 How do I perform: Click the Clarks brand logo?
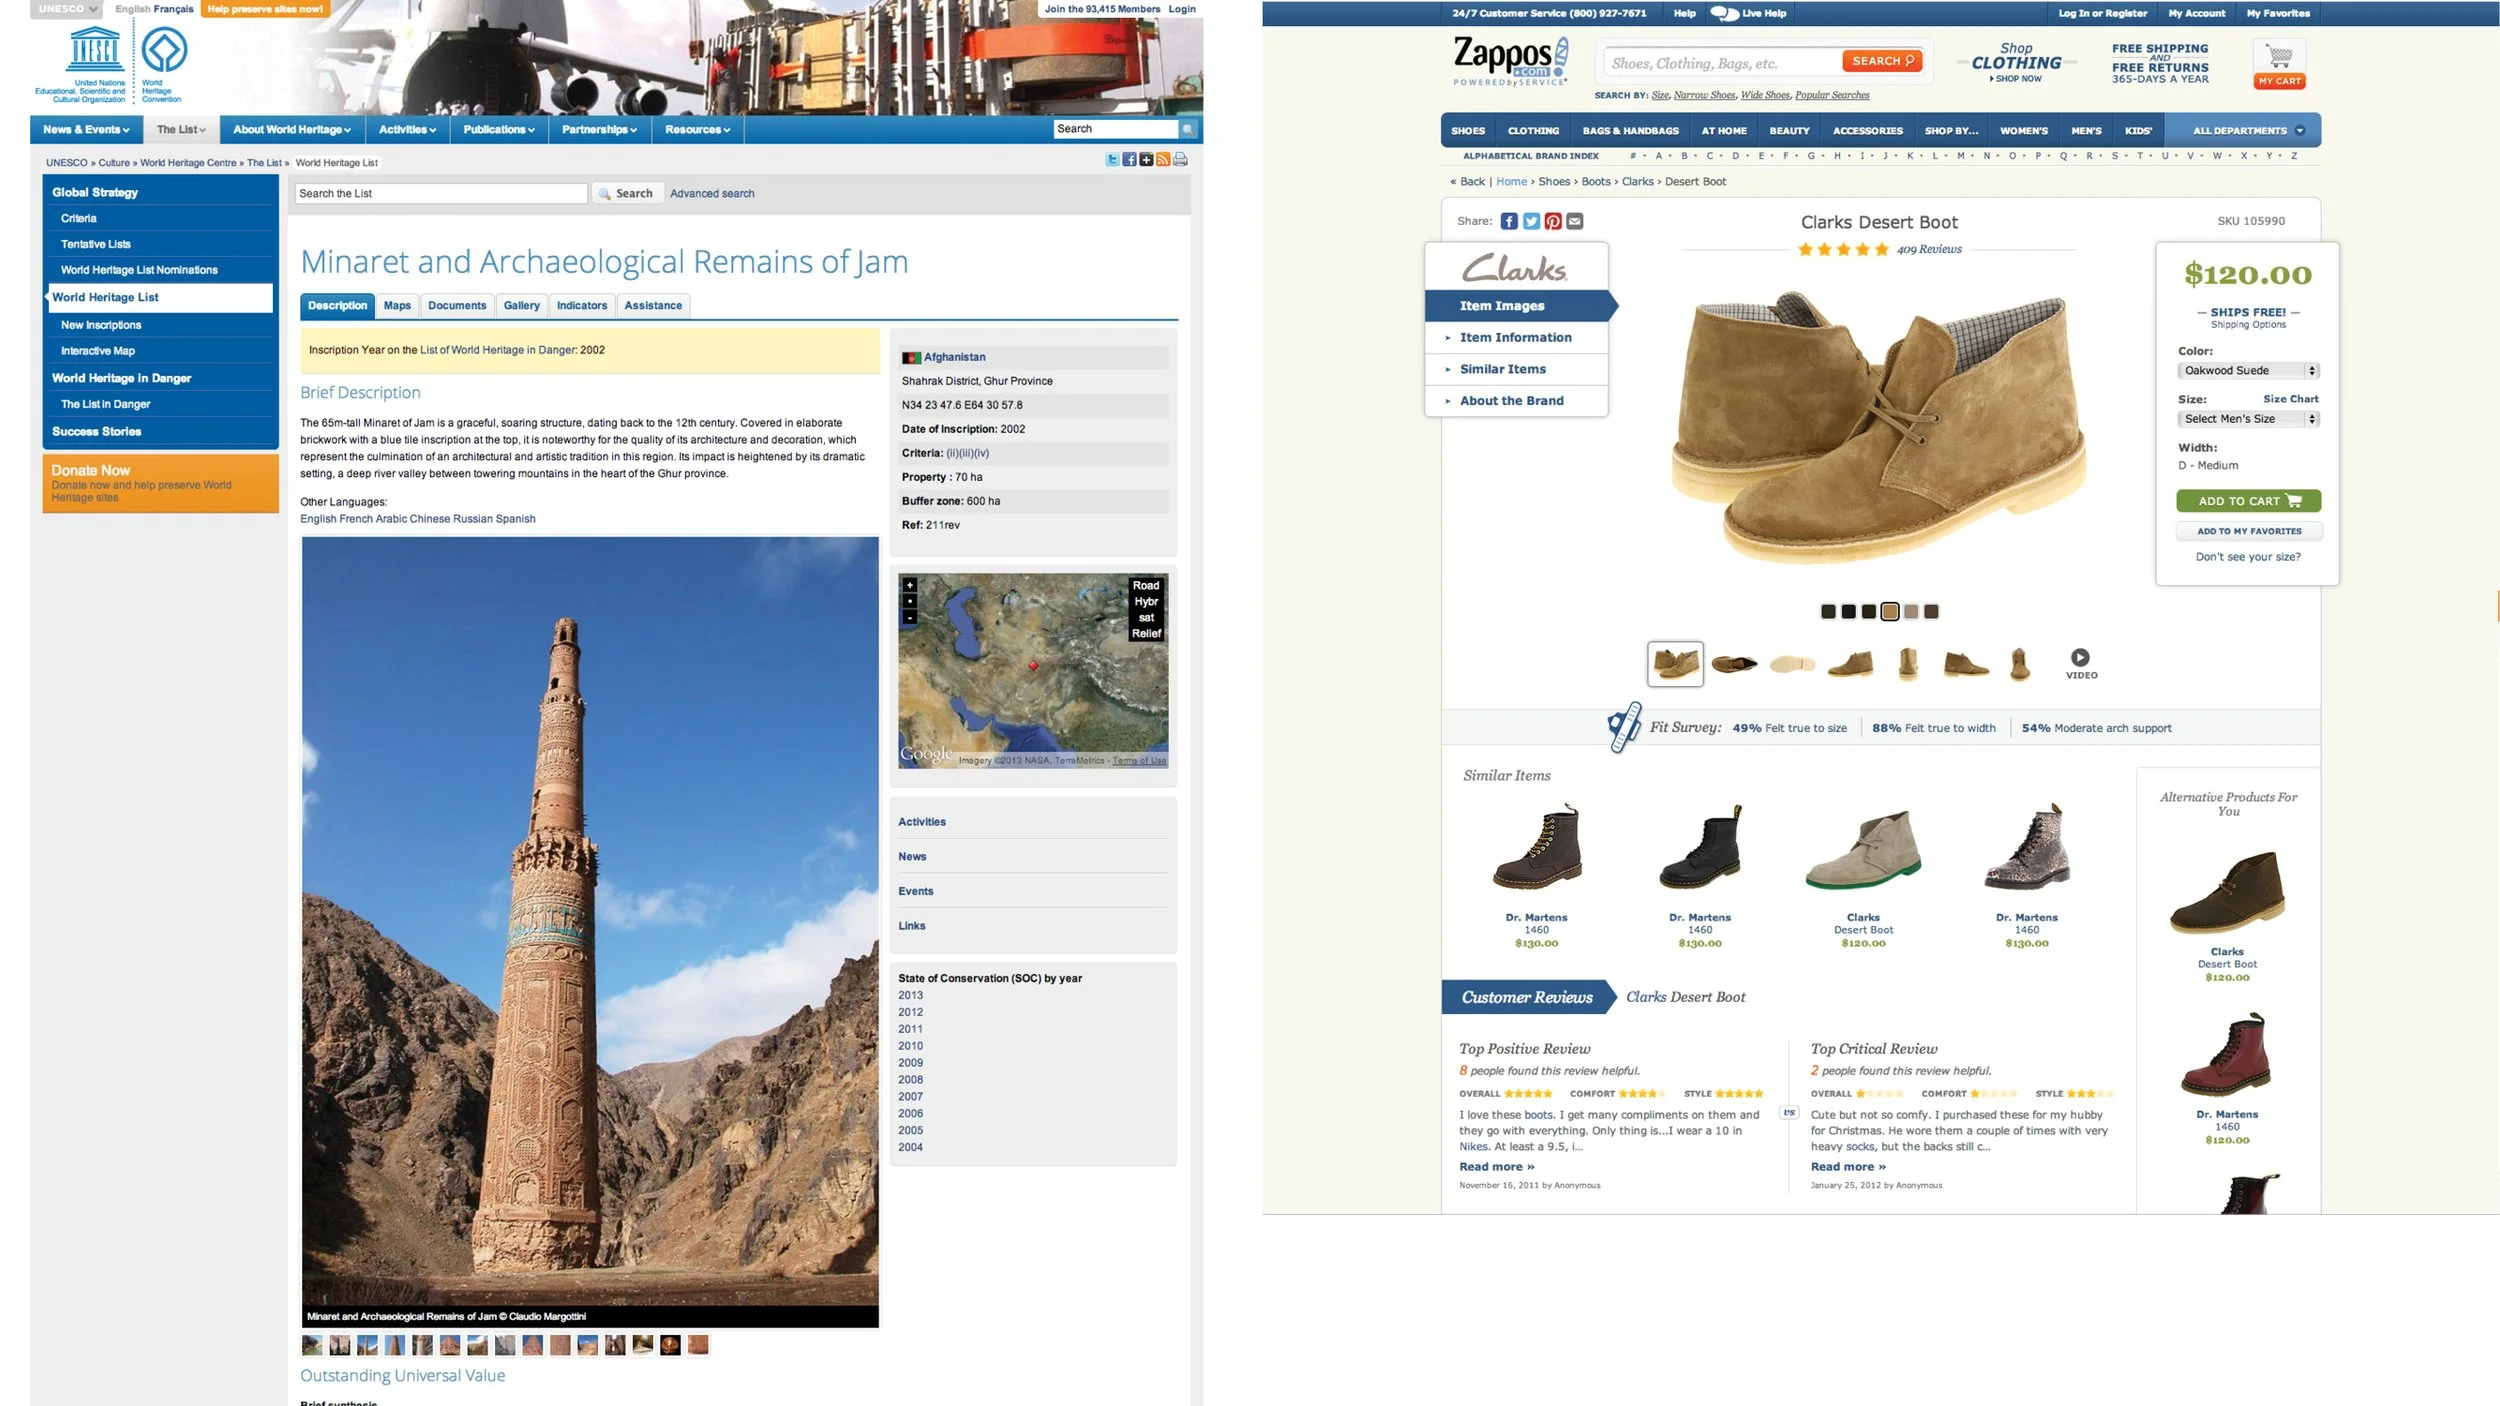click(x=1515, y=267)
